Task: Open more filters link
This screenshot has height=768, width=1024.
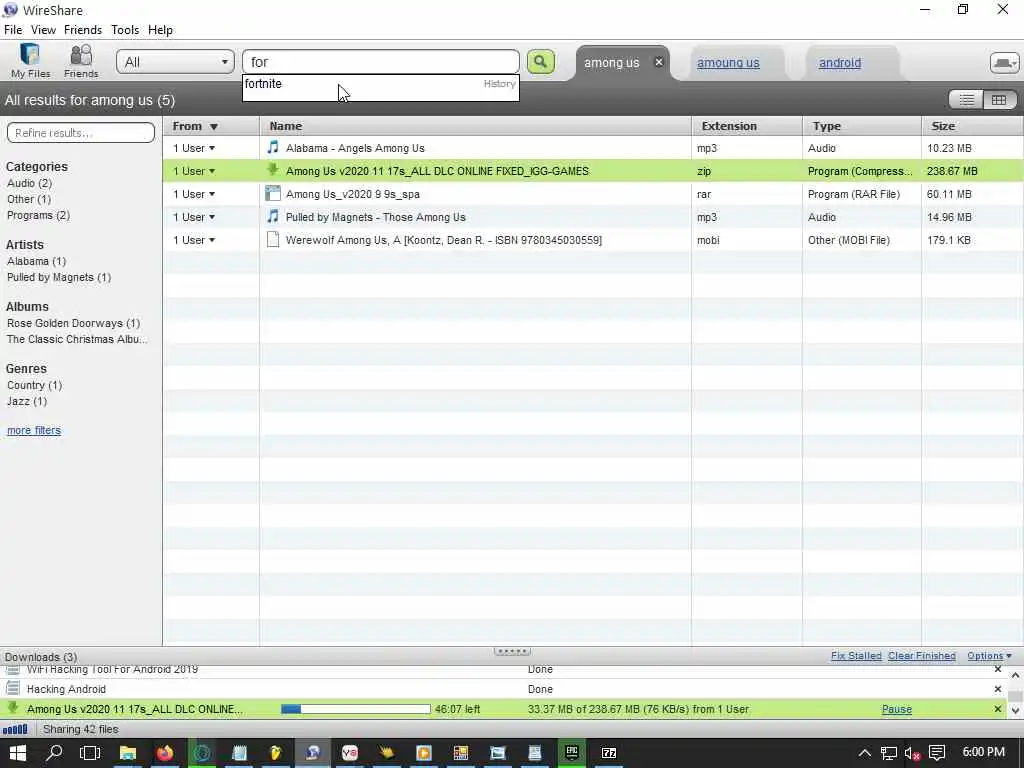Action: click(34, 430)
